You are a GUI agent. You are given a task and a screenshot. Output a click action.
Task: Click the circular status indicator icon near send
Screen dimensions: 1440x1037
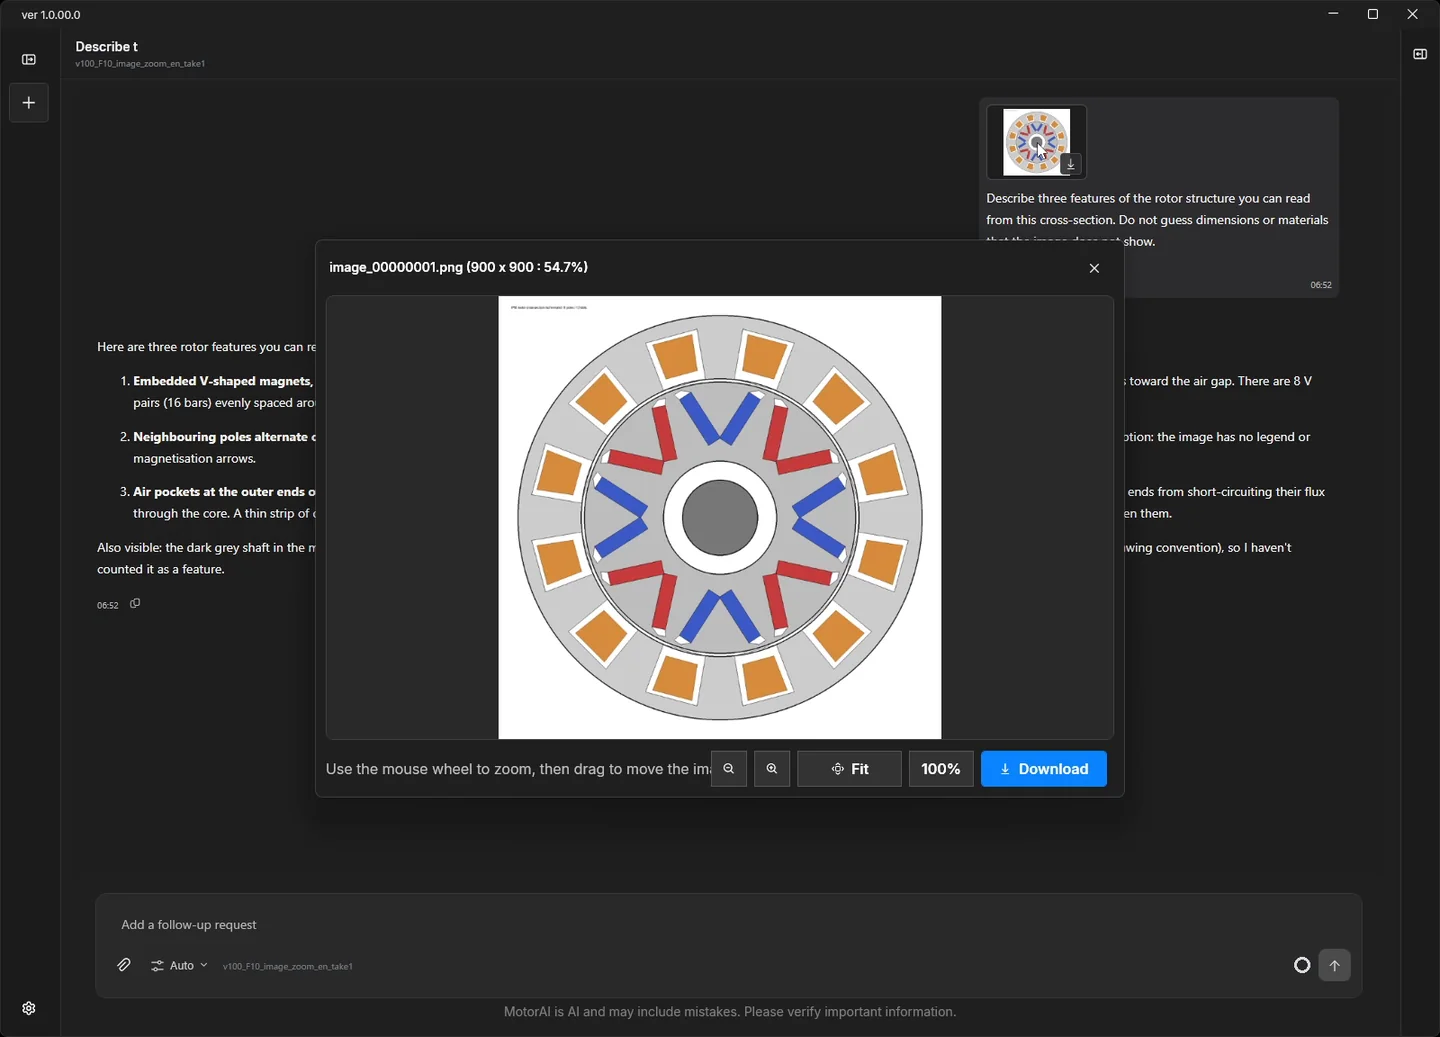tap(1302, 965)
